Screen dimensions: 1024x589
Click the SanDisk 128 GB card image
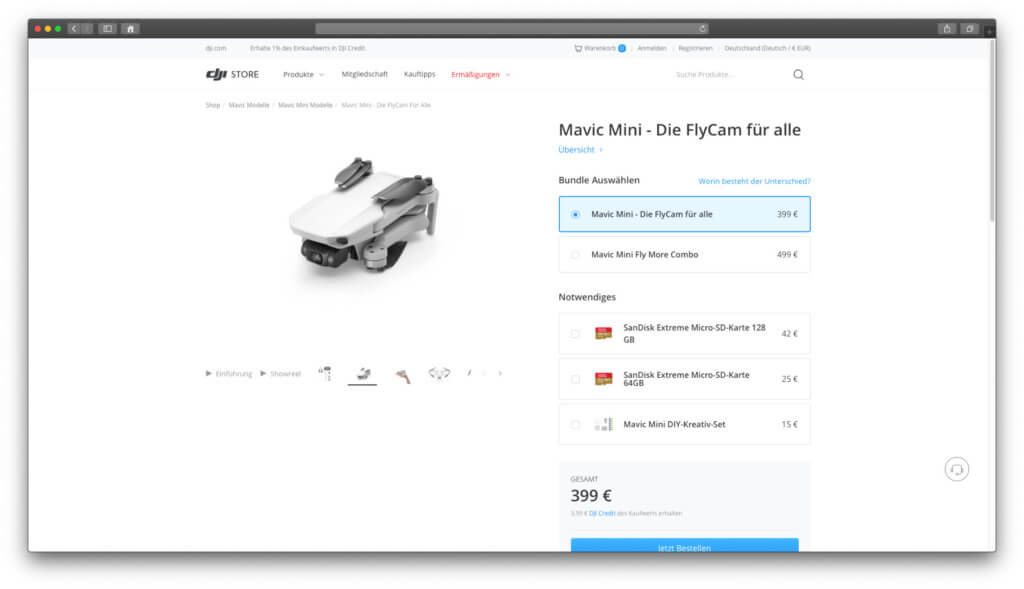603,333
